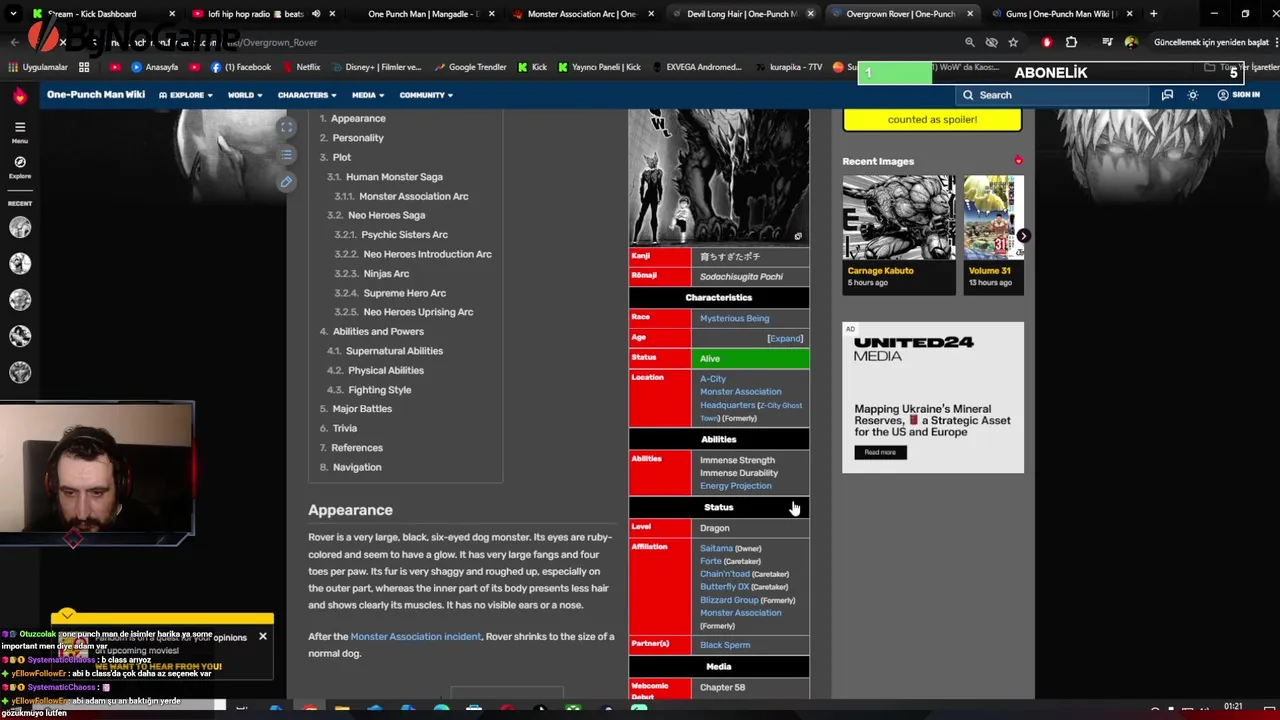
Task: Open the CHARACTERS dropdown menu
Action: [x=307, y=95]
